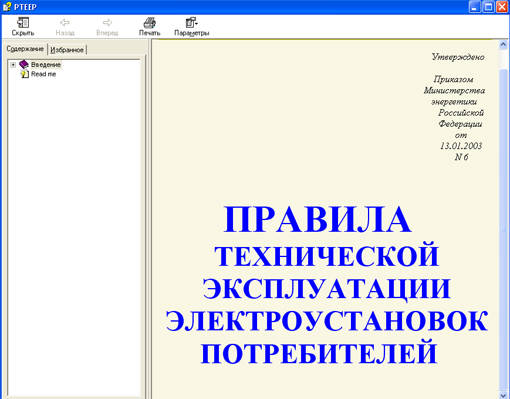
Task: Close the PTEEP window
Action: click(x=502, y=7)
